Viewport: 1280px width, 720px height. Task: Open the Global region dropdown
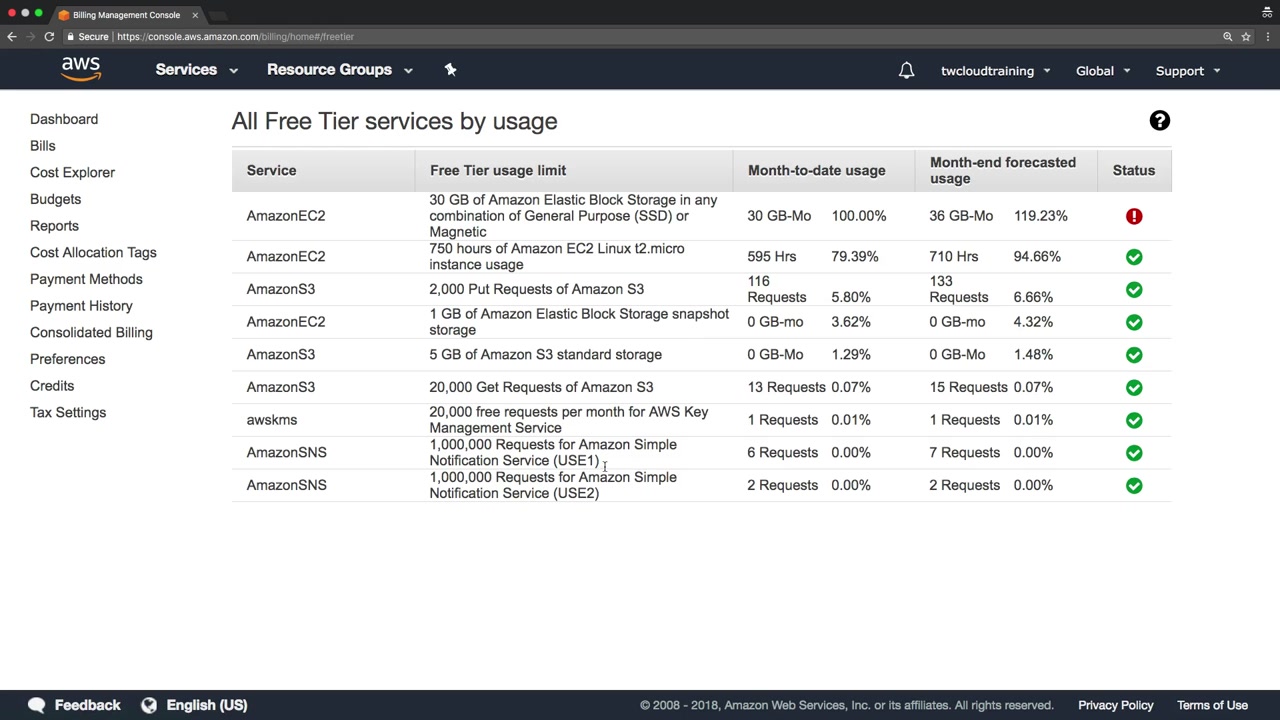pyautogui.click(x=1102, y=71)
